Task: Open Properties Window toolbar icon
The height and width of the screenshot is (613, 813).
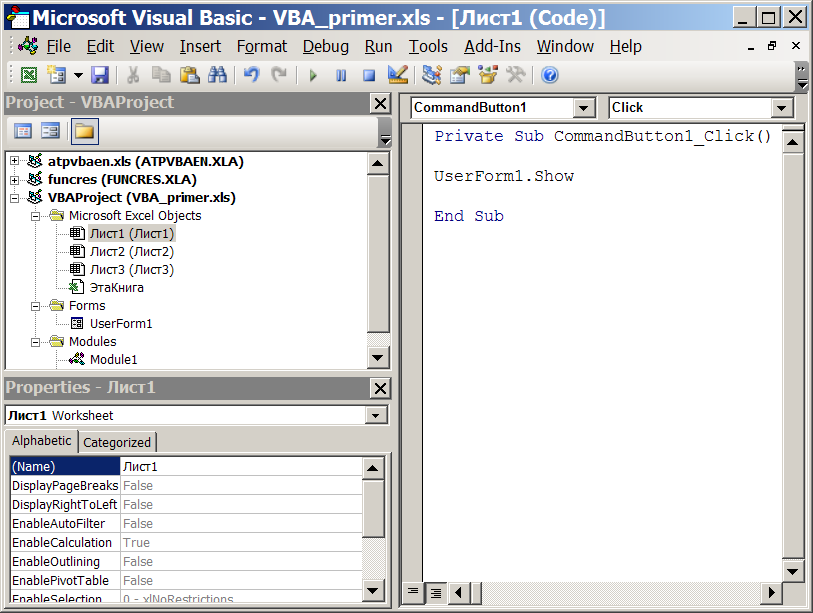Action: pos(459,75)
